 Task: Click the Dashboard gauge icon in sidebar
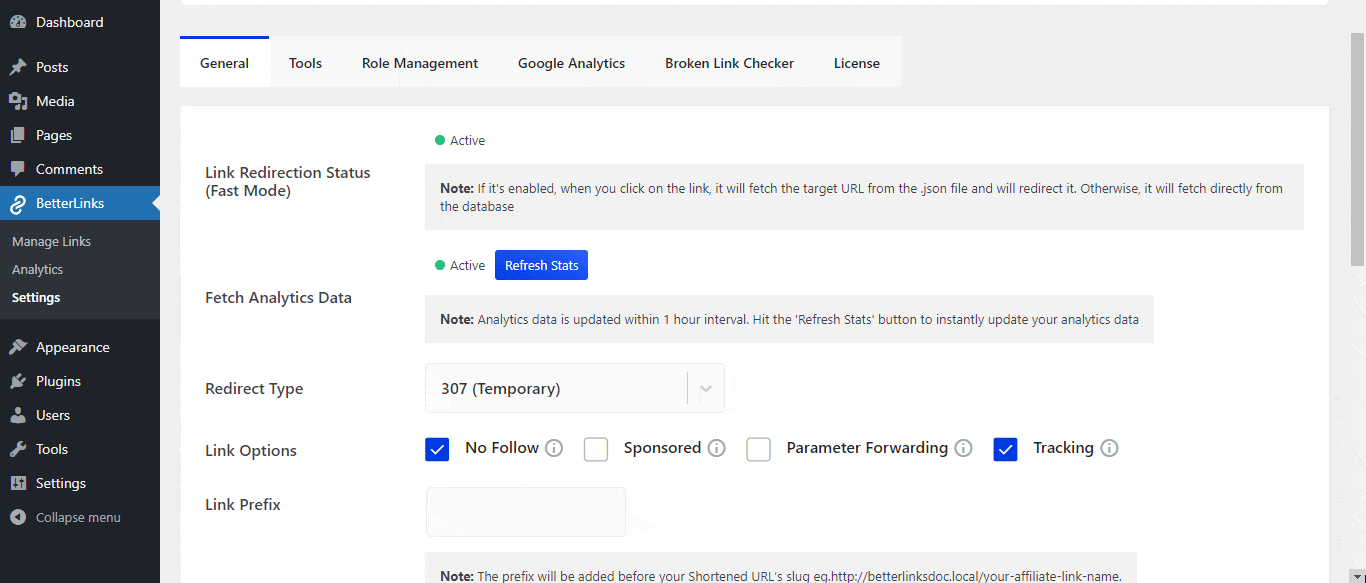(x=18, y=22)
